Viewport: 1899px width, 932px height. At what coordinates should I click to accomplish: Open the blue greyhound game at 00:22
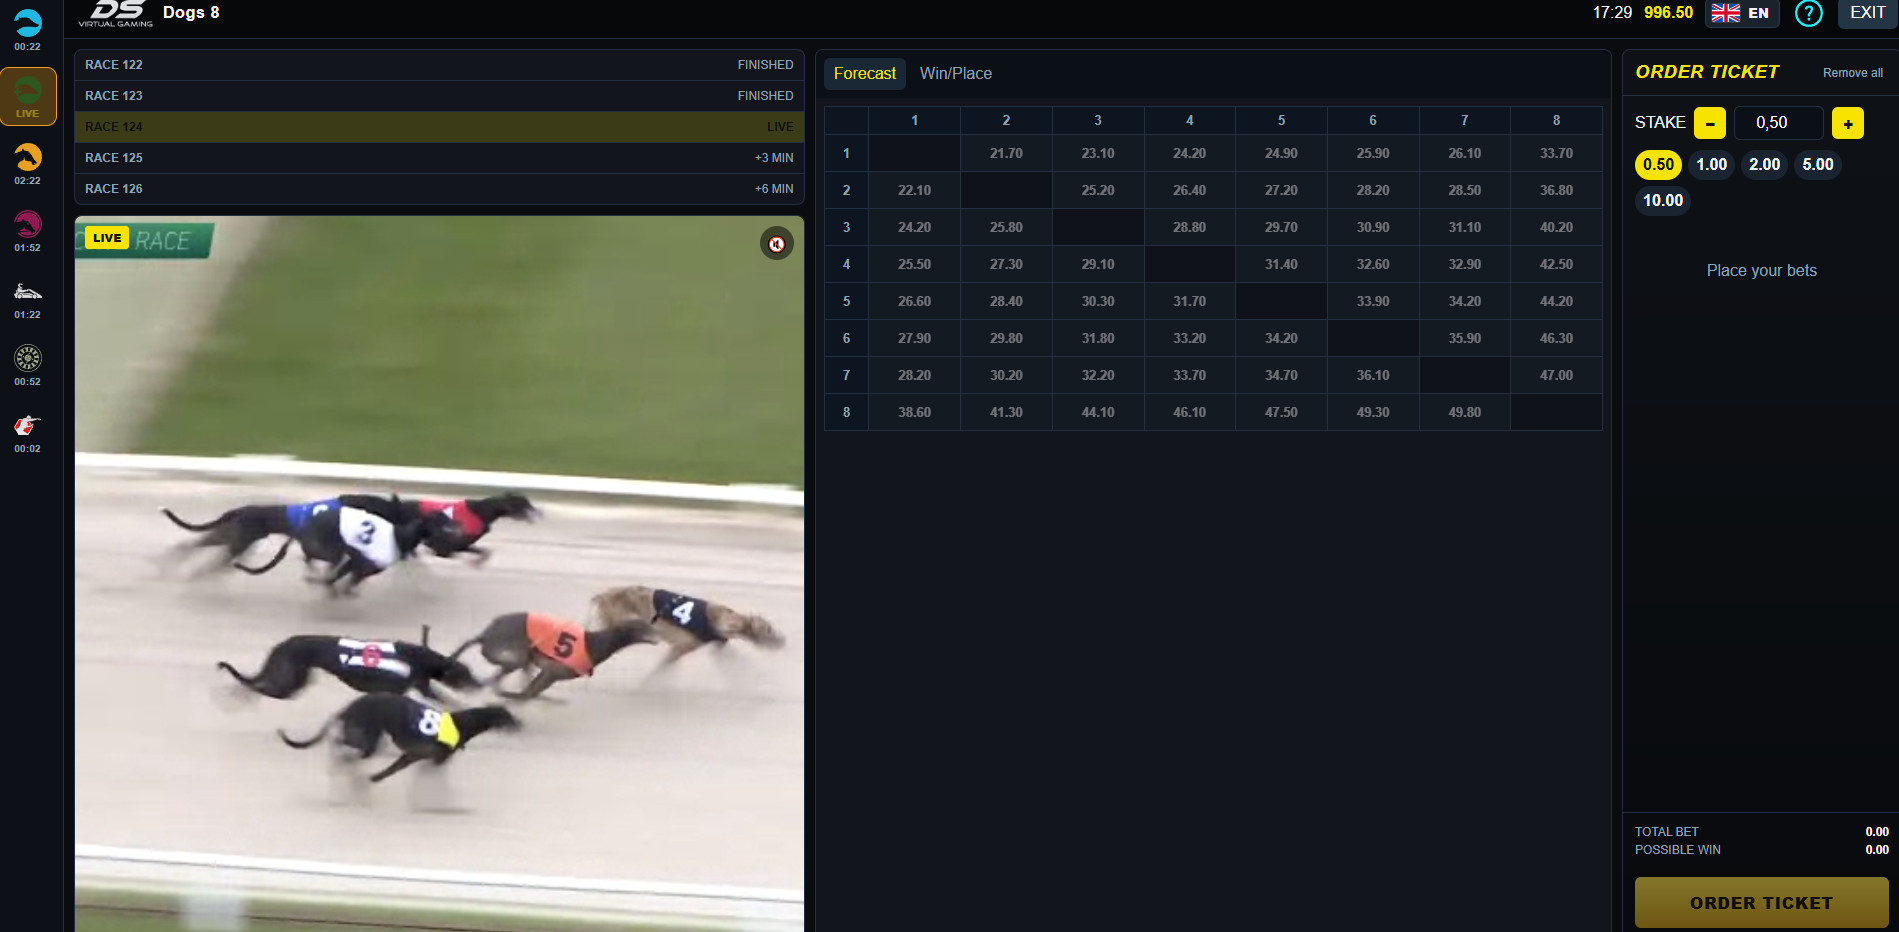click(x=28, y=30)
